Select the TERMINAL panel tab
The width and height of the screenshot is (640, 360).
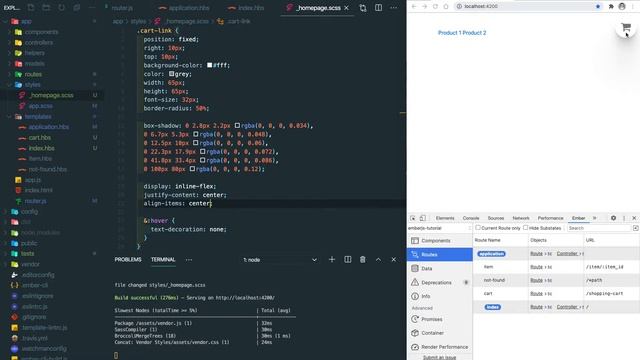[163, 260]
